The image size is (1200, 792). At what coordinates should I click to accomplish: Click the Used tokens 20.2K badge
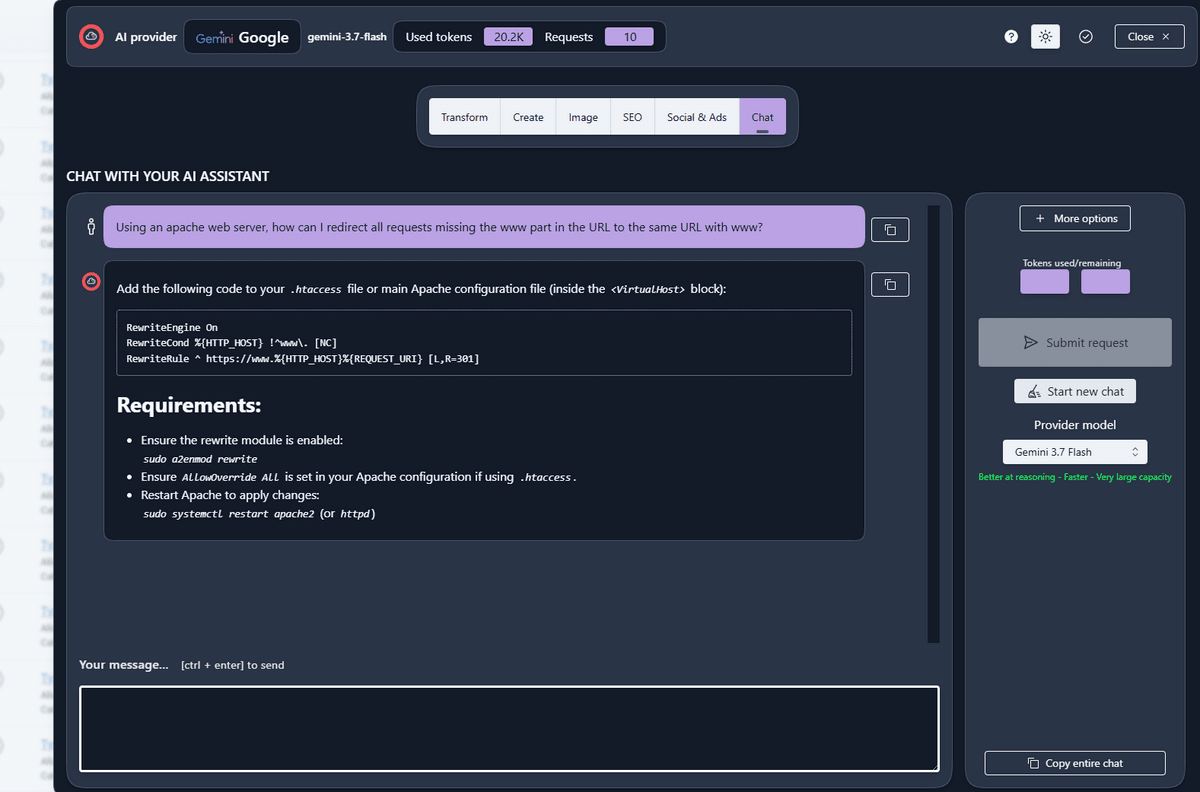[509, 37]
